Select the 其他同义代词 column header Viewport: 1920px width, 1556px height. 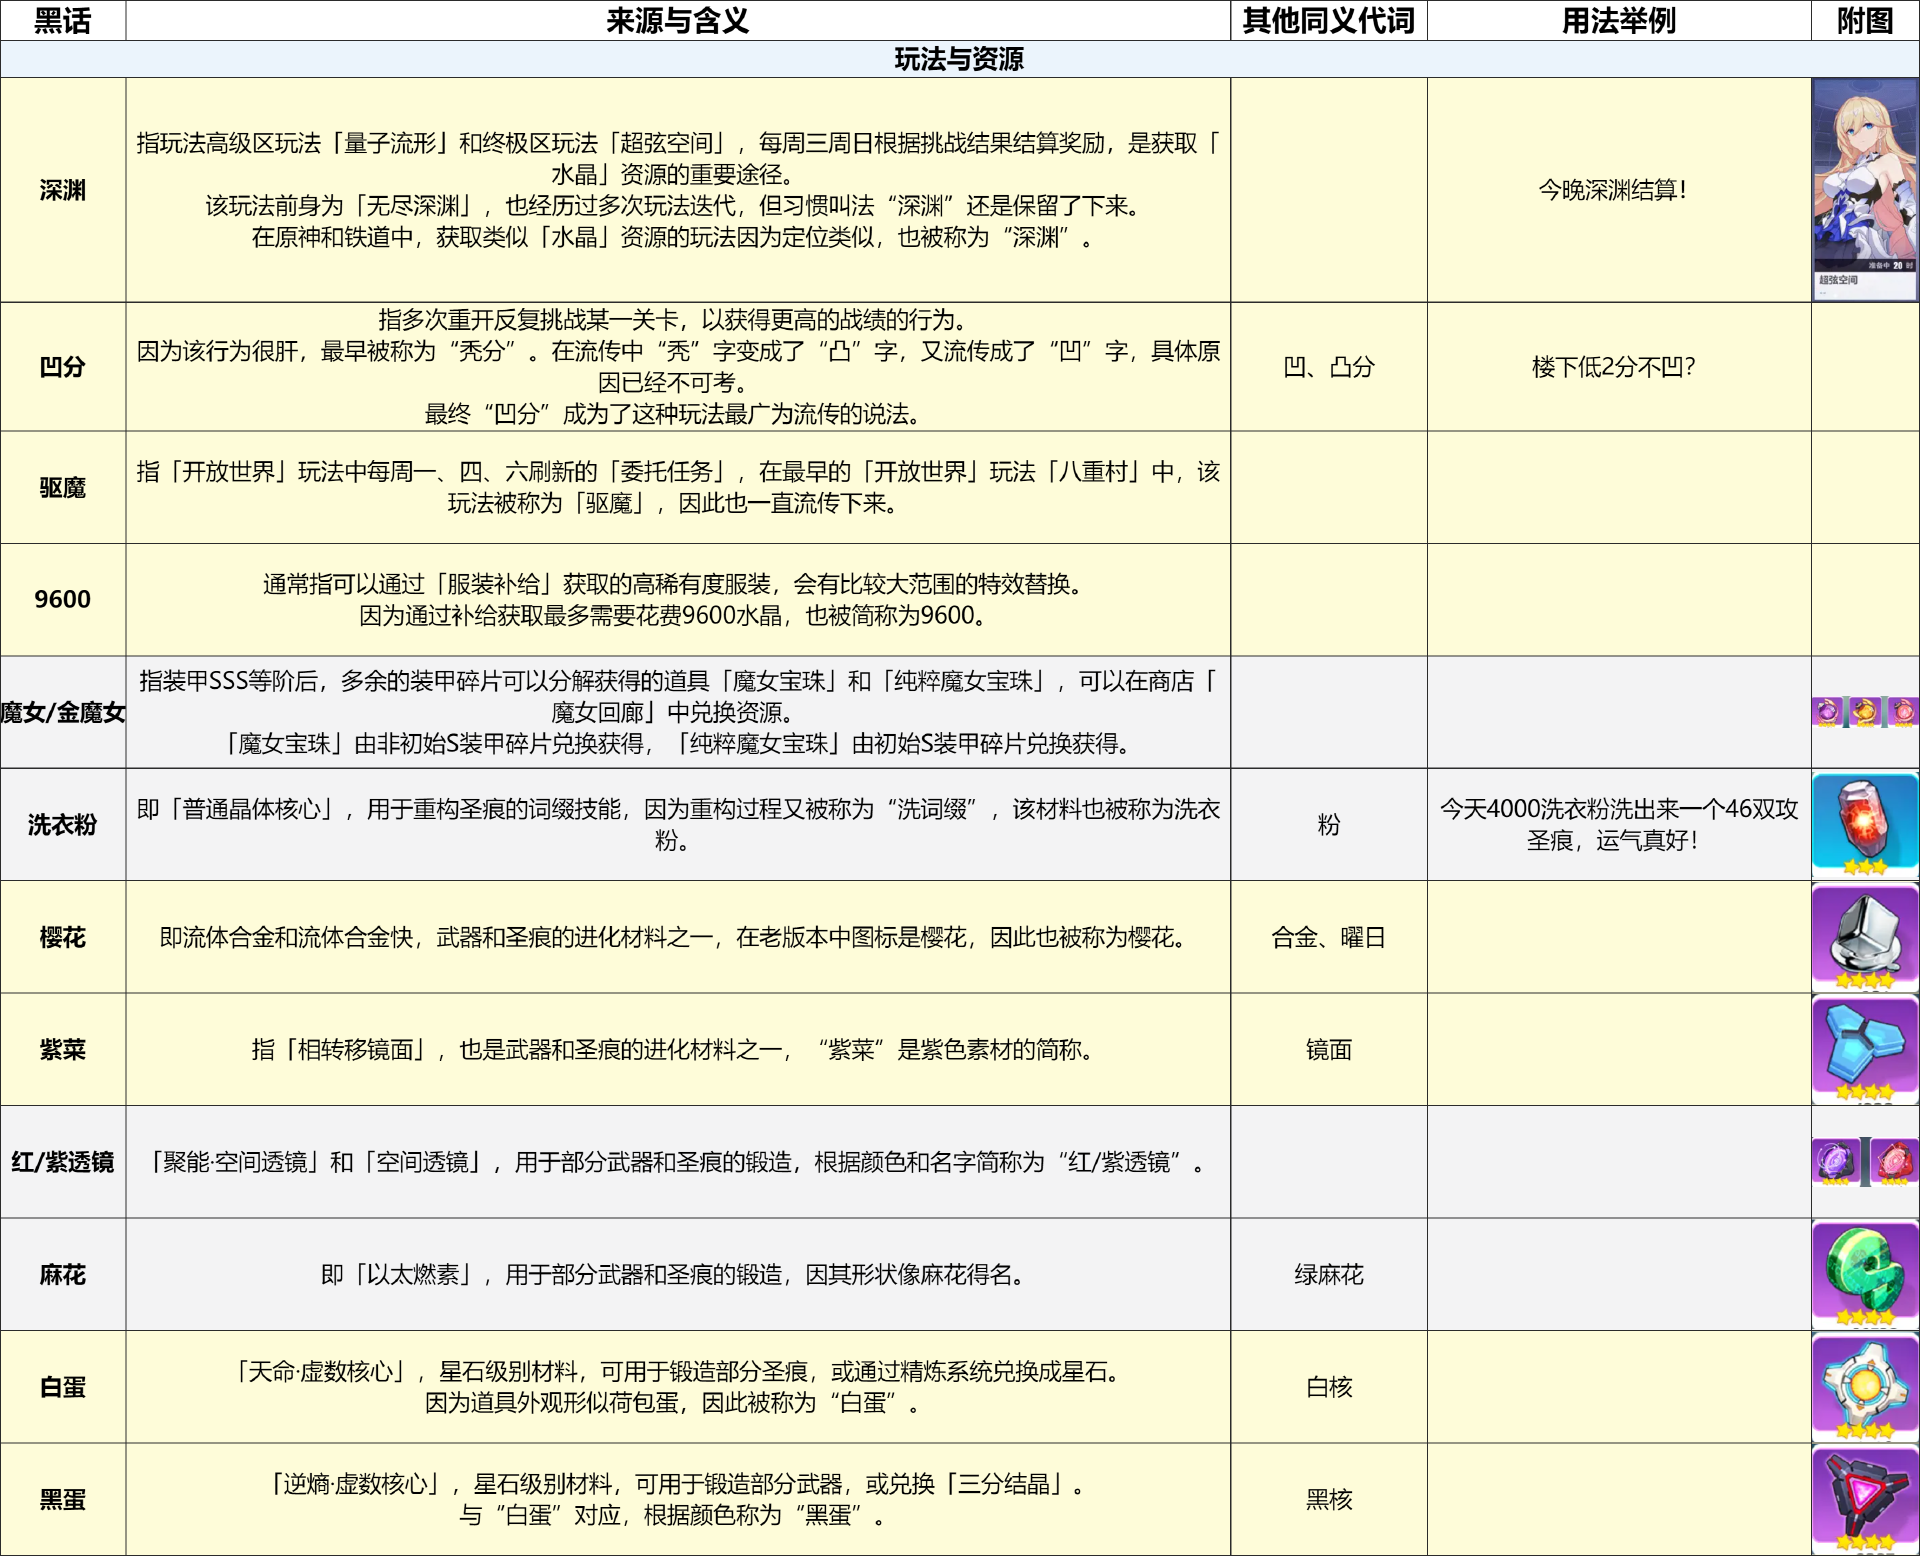(1329, 20)
